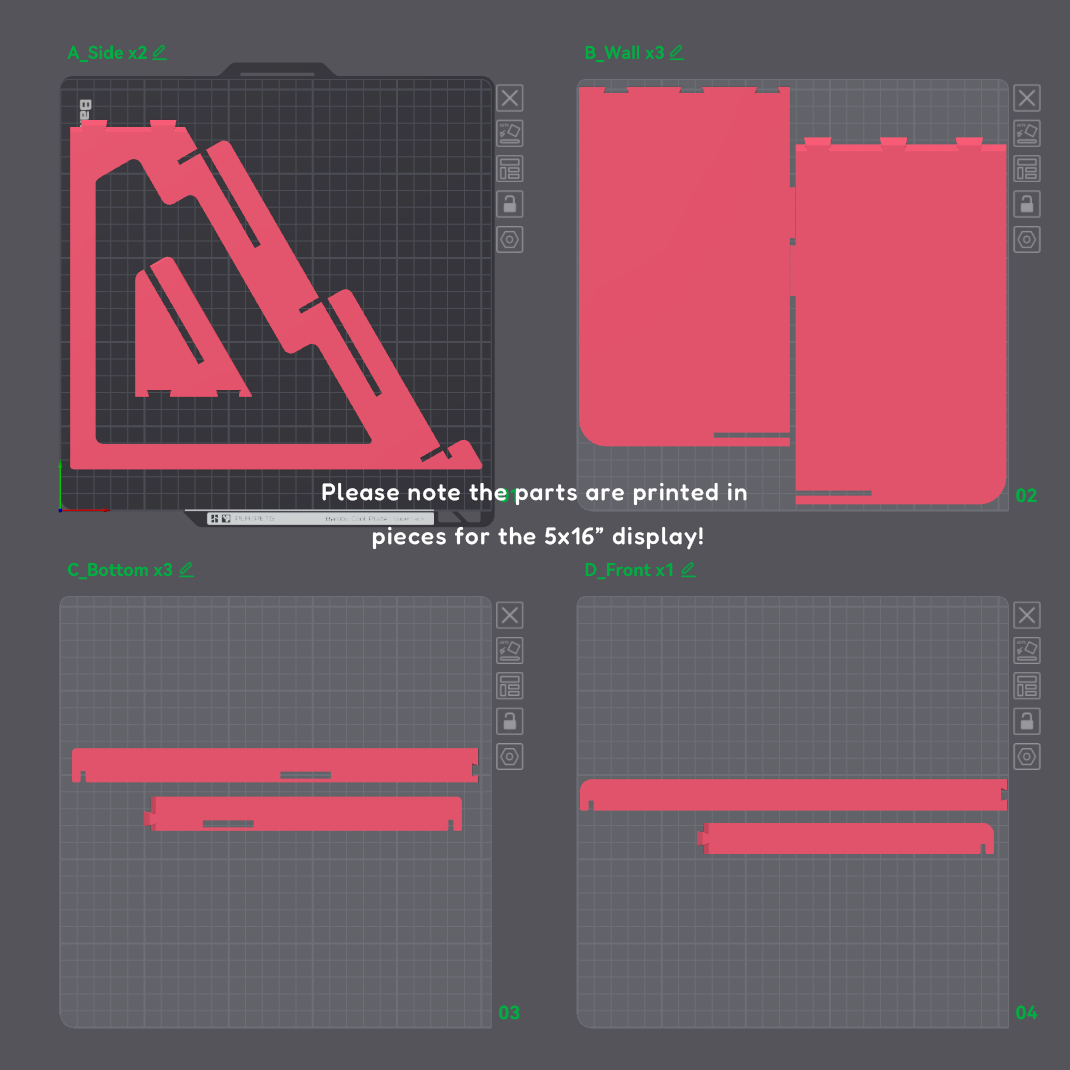
Task: Auto-orient objects on the B_Wall plate
Action: (1026, 134)
